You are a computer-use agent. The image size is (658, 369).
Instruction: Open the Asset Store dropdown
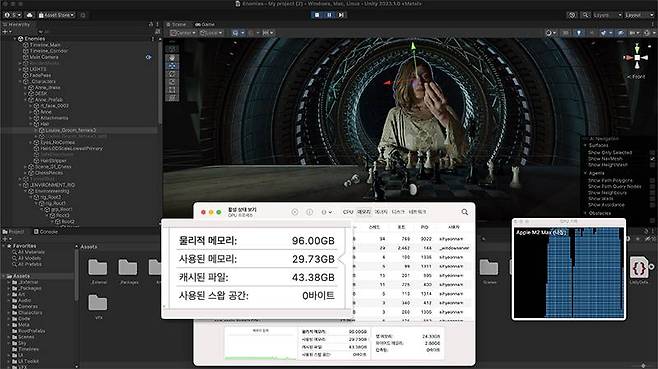click(x=56, y=15)
